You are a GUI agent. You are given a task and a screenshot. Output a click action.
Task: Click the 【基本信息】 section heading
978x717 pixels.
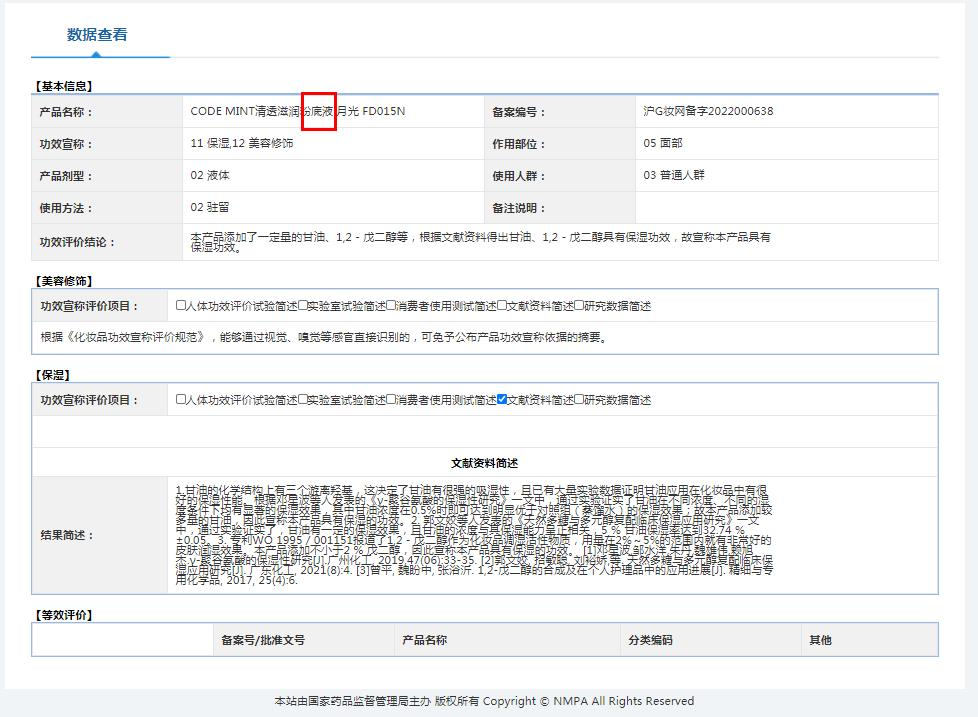pyautogui.click(x=64, y=86)
